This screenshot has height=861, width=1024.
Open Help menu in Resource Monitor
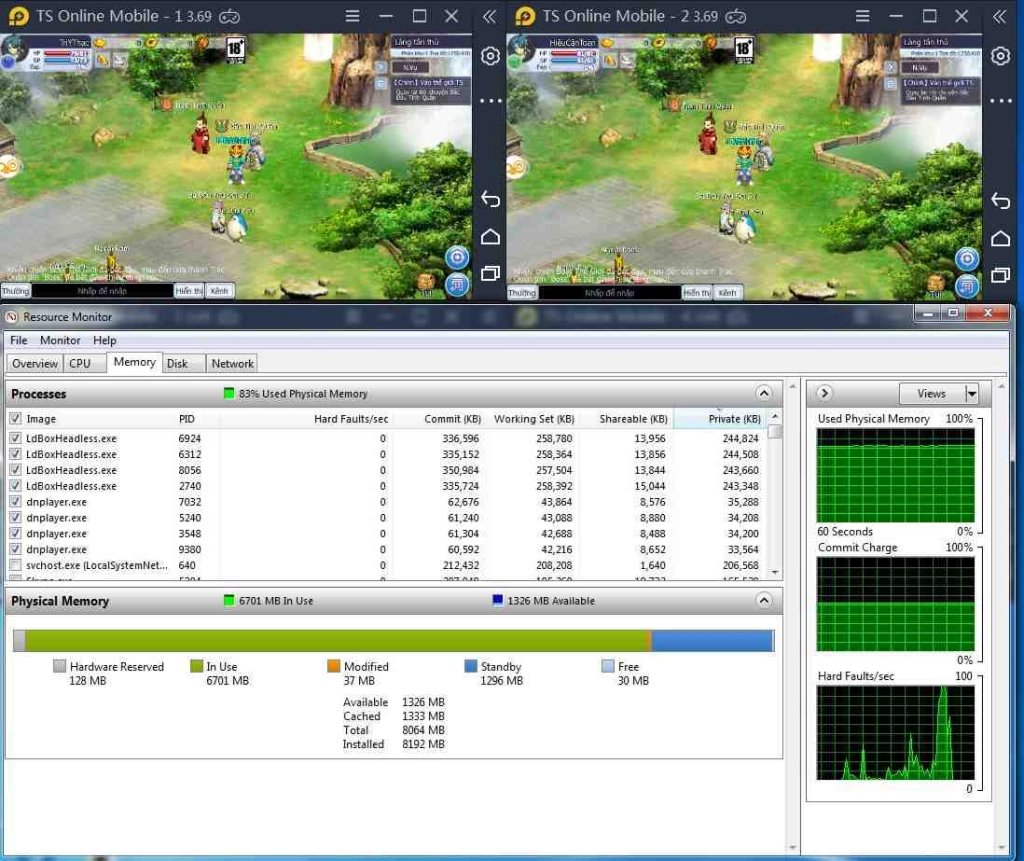point(104,340)
